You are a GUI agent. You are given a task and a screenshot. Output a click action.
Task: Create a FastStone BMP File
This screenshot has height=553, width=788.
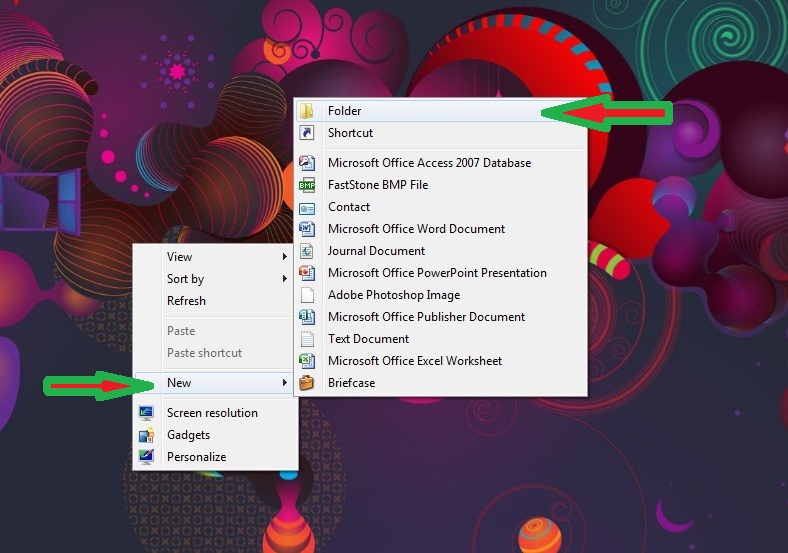pos(440,185)
